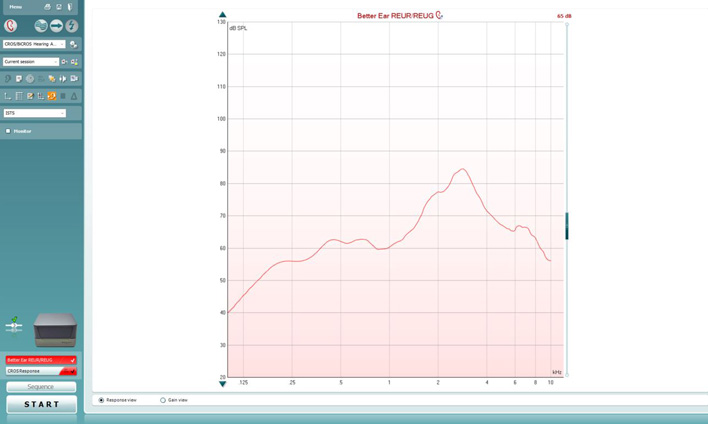708x424 pixels.
Task: Click the Save and exit door icon
Action: 70,7
